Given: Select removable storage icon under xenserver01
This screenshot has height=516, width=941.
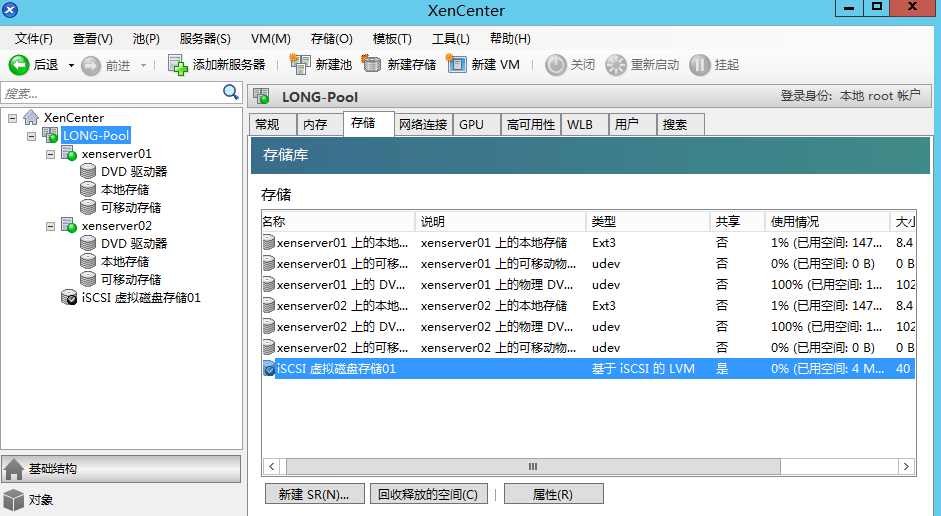Looking at the screenshot, I should 88,208.
